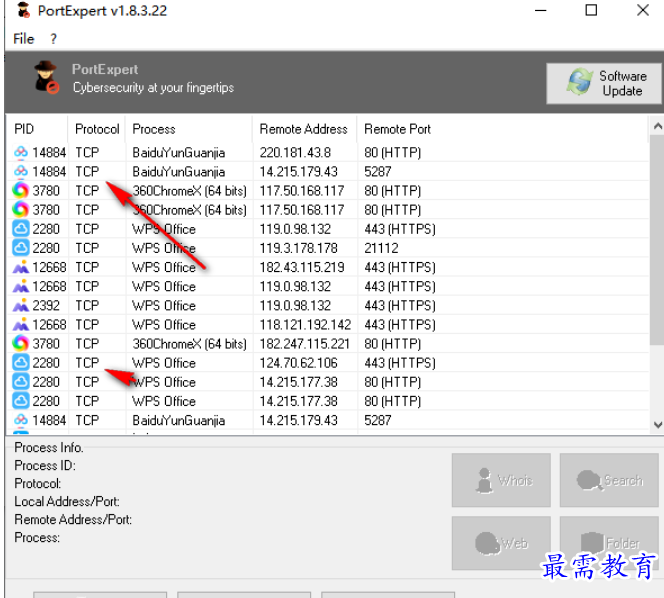Click the Software Update button
The image size is (664, 598).
pos(603,83)
